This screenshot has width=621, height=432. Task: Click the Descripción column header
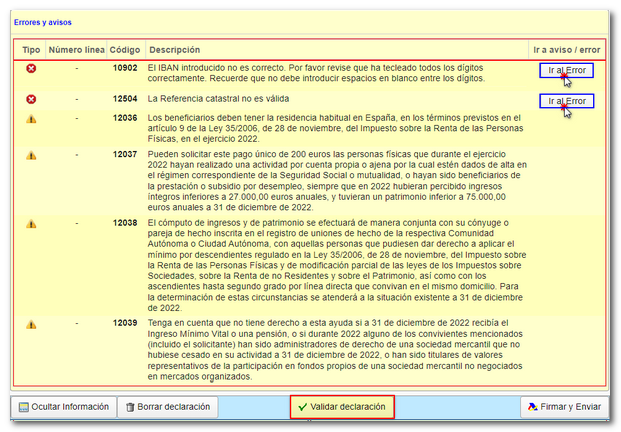click(x=175, y=49)
